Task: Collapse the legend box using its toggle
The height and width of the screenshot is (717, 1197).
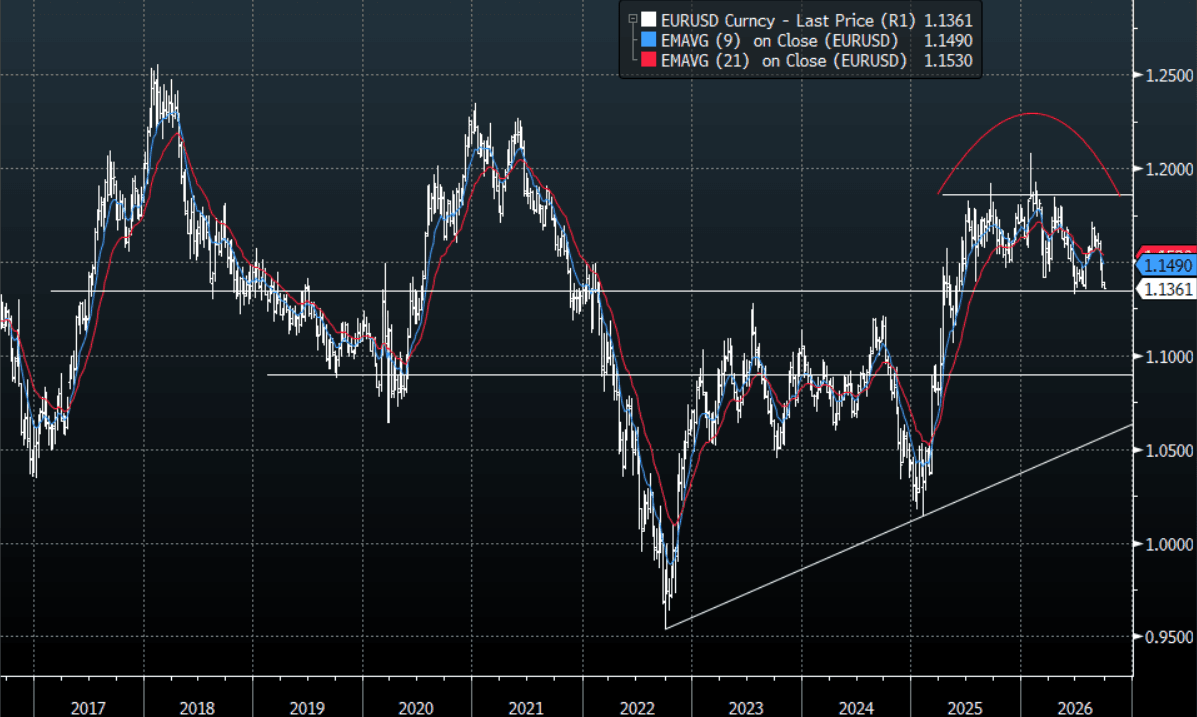Action: [633, 19]
